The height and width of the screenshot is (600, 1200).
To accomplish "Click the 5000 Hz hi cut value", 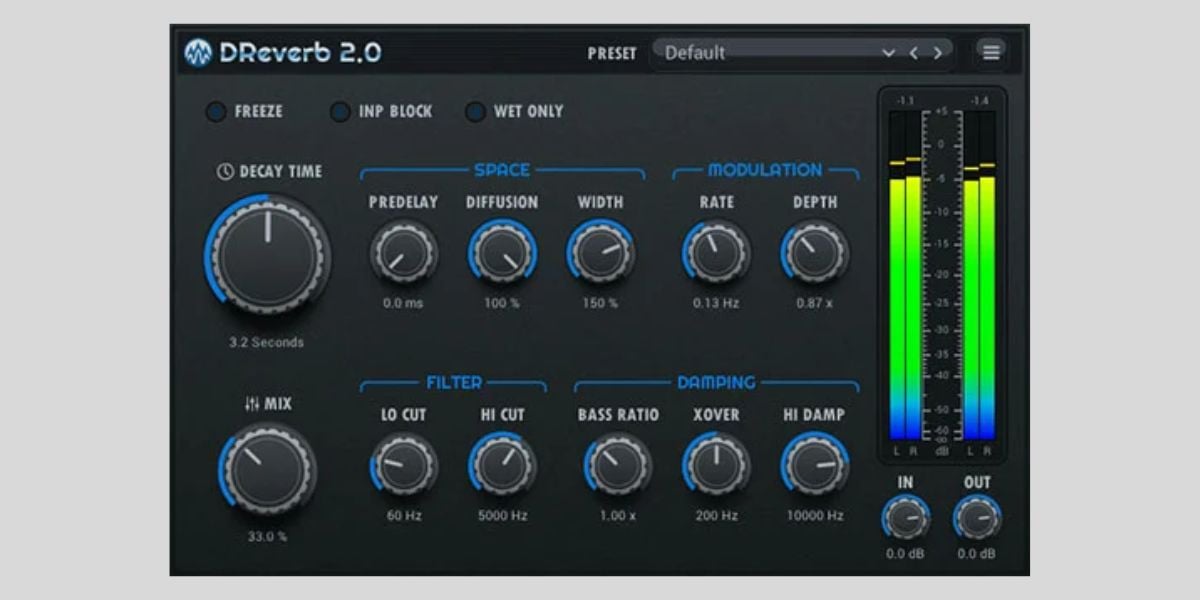I will point(501,516).
